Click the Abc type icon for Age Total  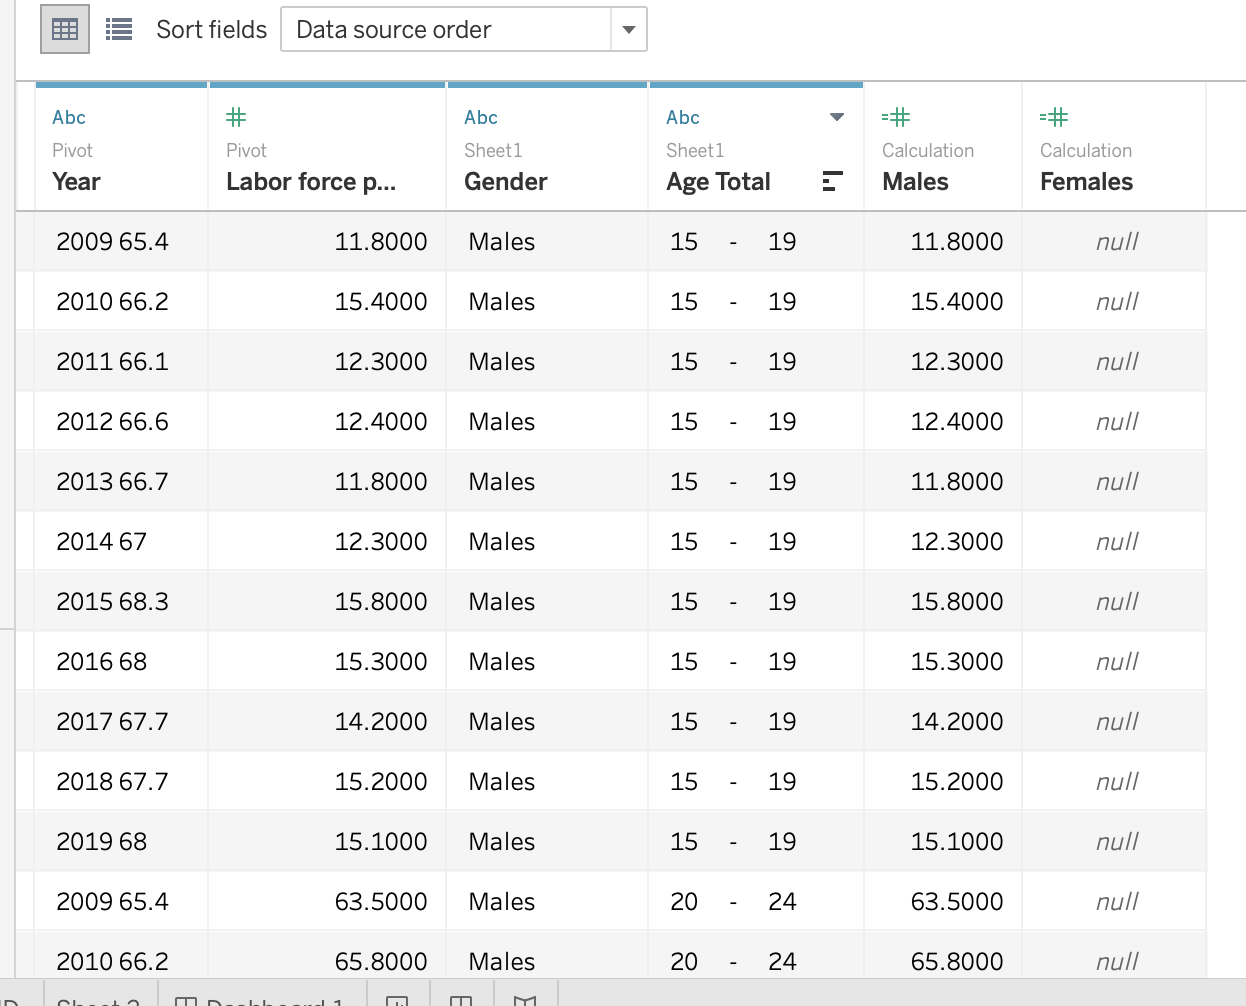point(683,117)
